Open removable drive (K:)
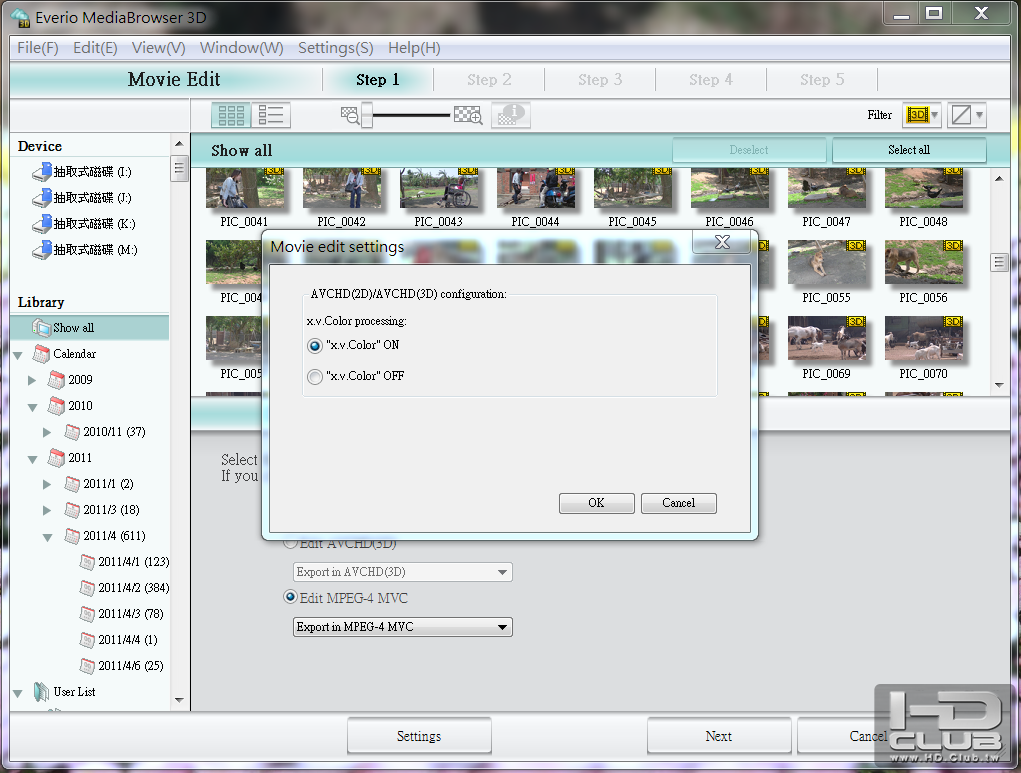The width and height of the screenshot is (1021, 773). tap(84, 224)
